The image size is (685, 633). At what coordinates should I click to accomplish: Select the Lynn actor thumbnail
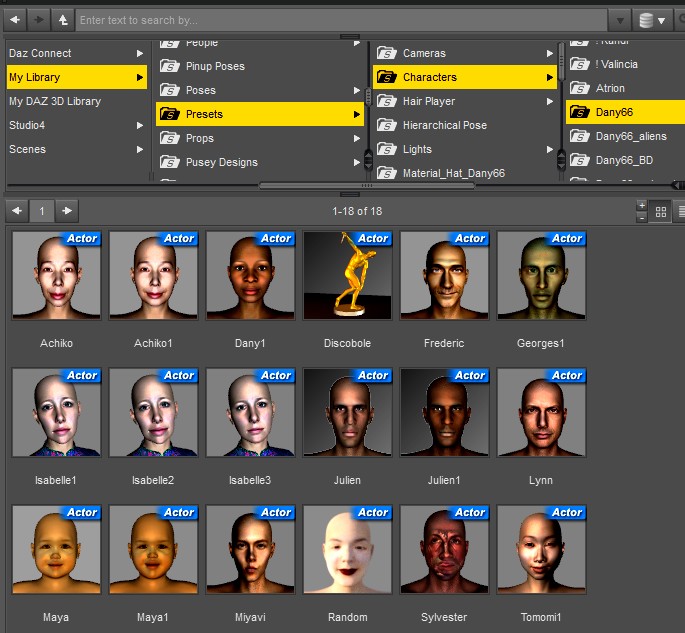[541, 412]
